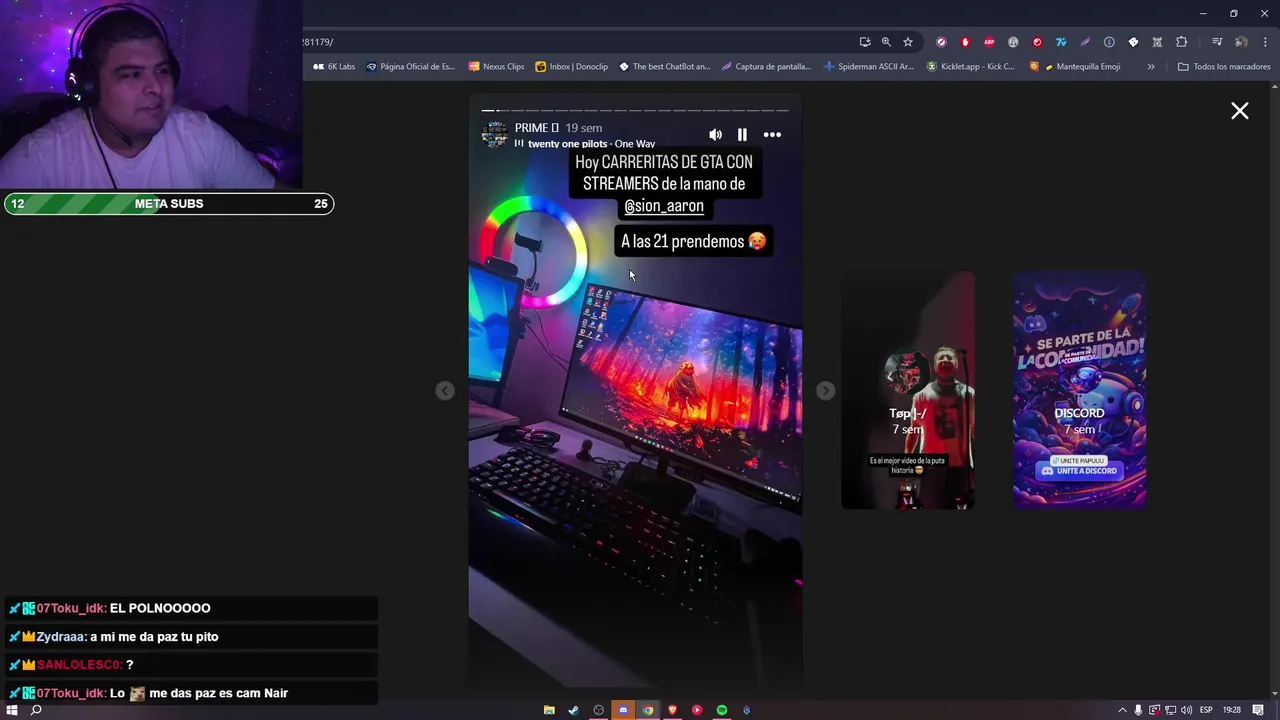Open the Kicklet.app bookmark
The image size is (1280, 720).
(970, 67)
